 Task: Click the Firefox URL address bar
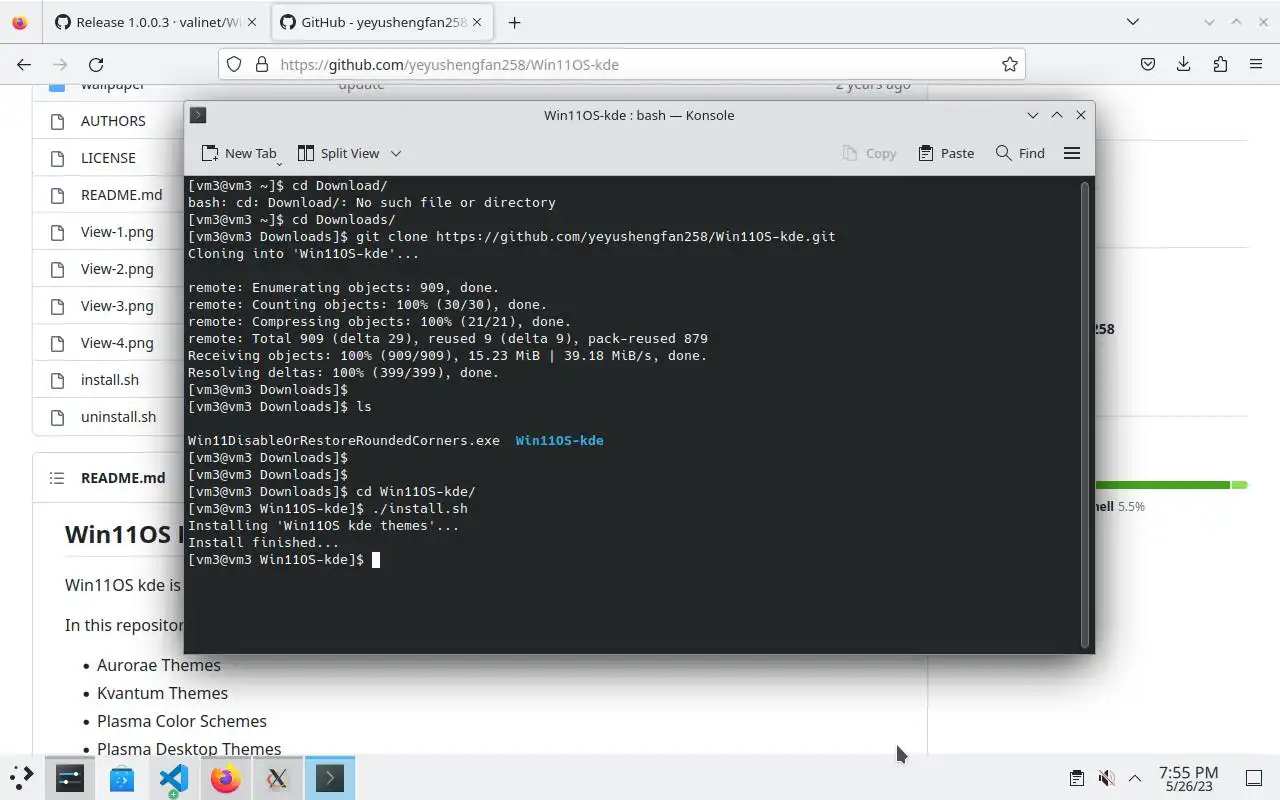(x=620, y=64)
